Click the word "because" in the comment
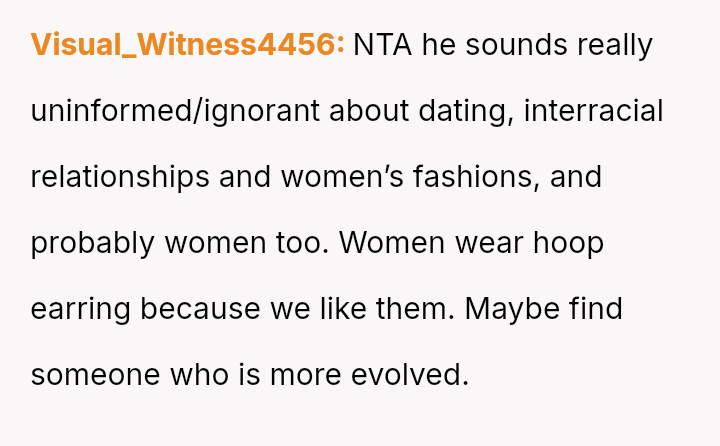Image resolution: width=720 pixels, height=446 pixels. (x=199, y=309)
